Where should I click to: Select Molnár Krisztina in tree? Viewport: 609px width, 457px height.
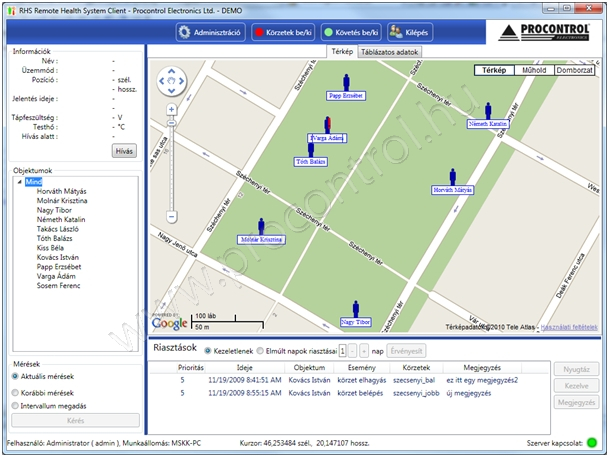tap(62, 201)
